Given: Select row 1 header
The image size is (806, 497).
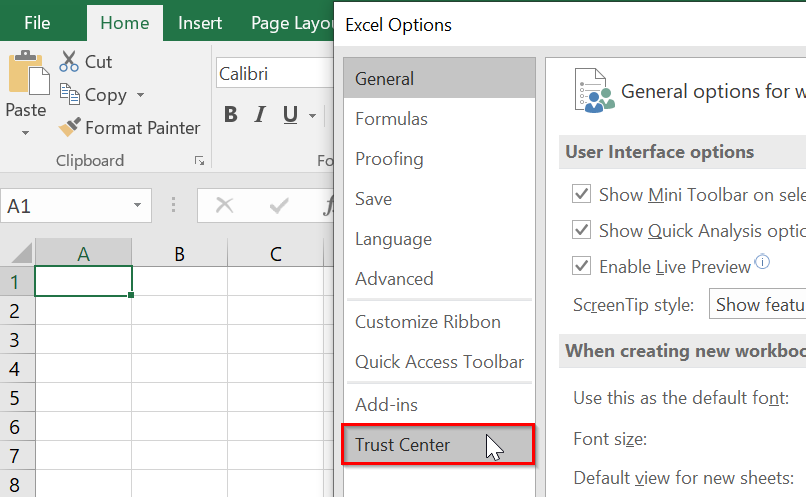Looking at the screenshot, I should [x=17, y=281].
